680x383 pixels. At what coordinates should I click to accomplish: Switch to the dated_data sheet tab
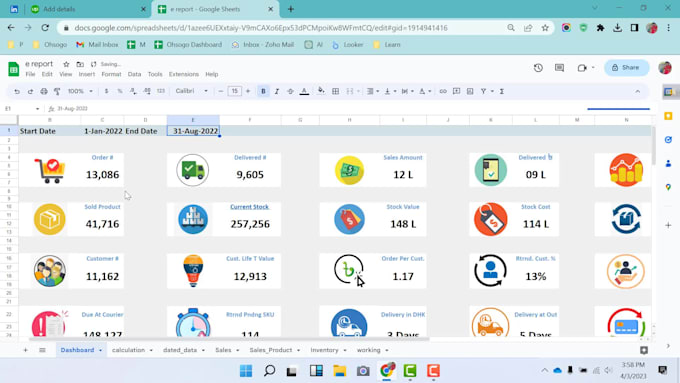pos(180,350)
